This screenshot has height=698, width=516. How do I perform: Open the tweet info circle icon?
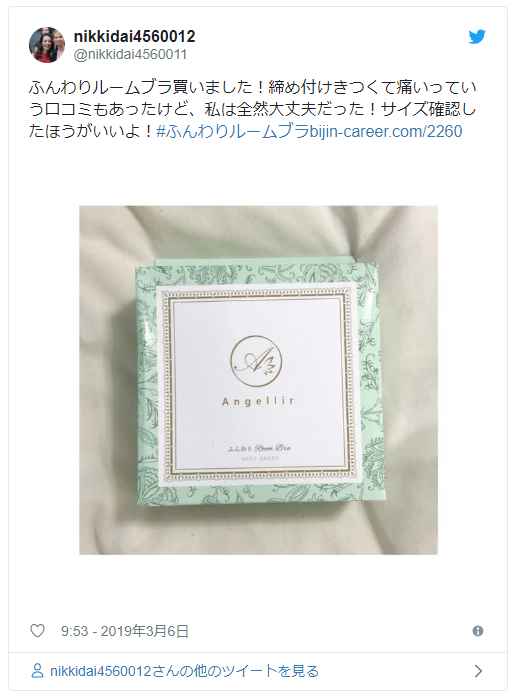tap(478, 631)
